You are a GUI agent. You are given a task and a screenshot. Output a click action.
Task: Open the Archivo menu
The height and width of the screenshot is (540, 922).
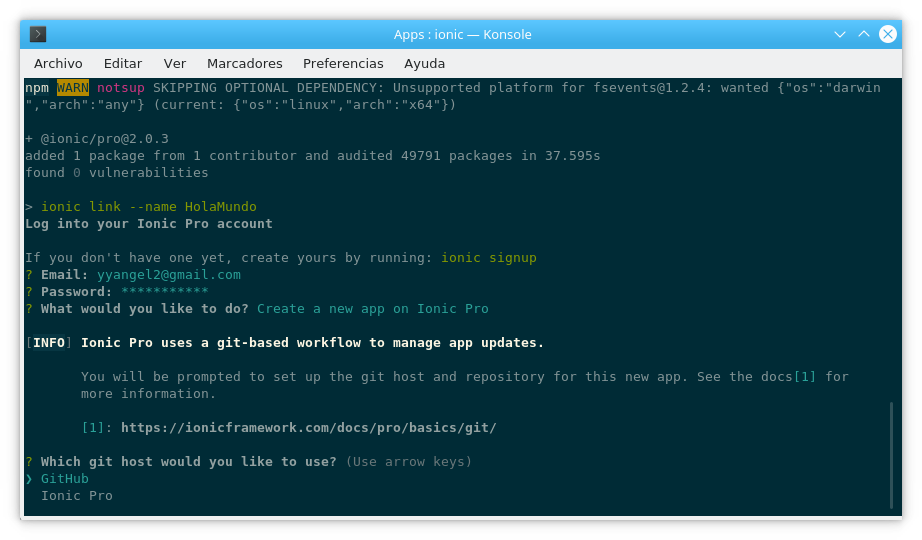click(x=58, y=64)
